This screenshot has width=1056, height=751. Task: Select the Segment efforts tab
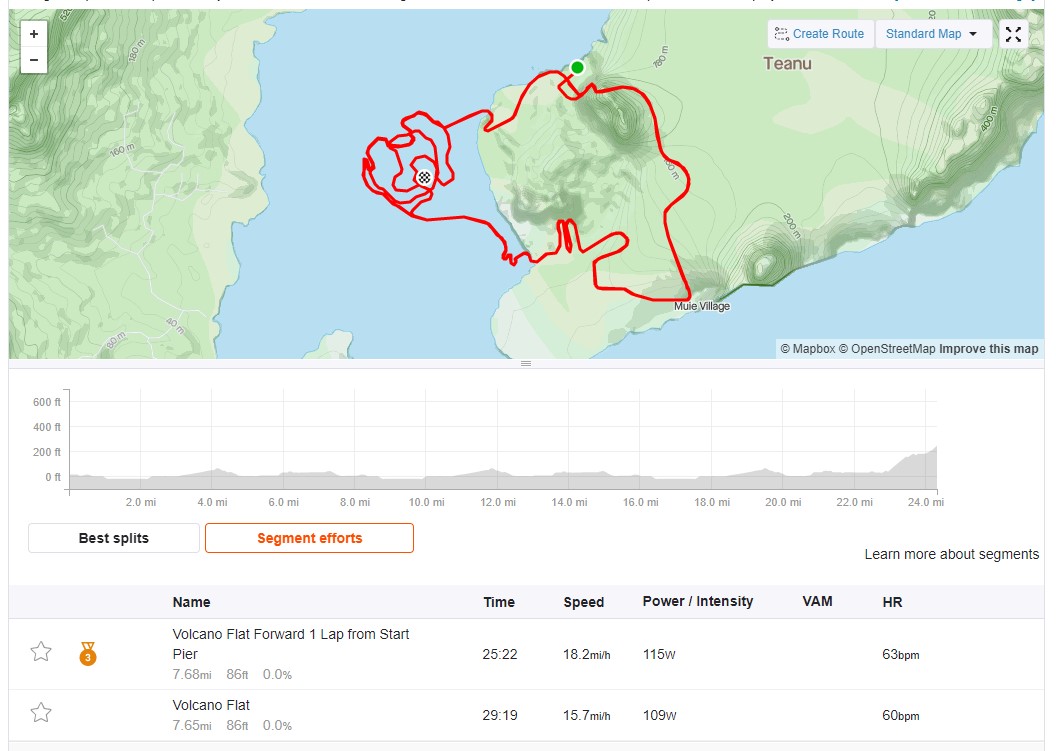coord(309,538)
